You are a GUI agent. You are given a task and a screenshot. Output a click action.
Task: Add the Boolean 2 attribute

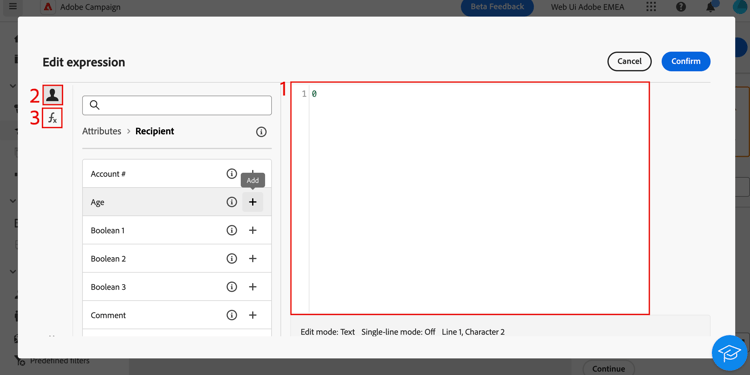253,259
